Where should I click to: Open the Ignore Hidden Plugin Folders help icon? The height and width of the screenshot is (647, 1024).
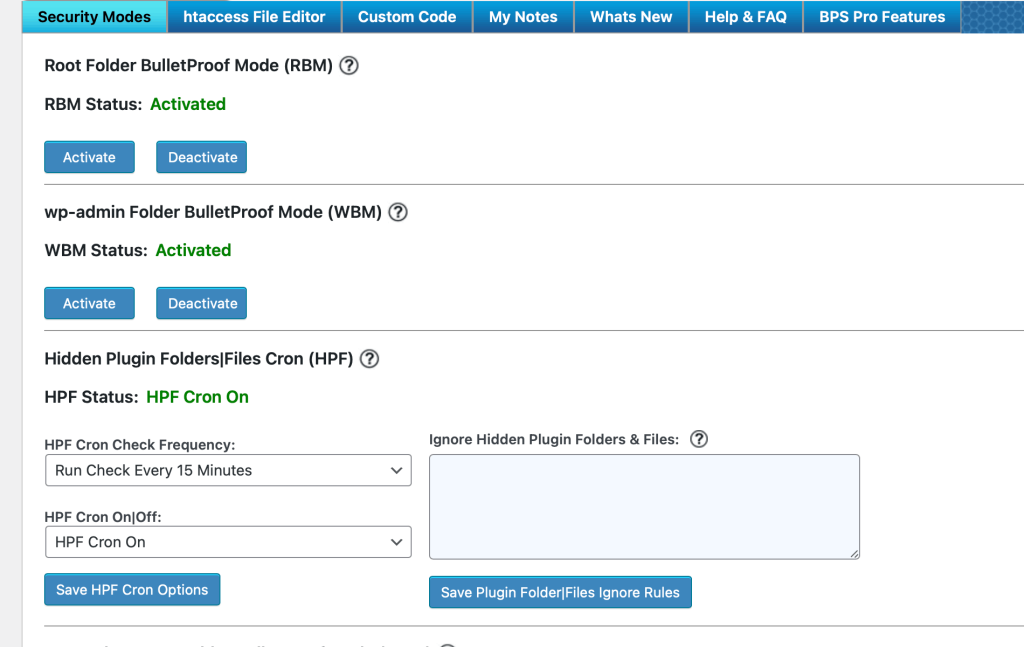(x=698, y=438)
